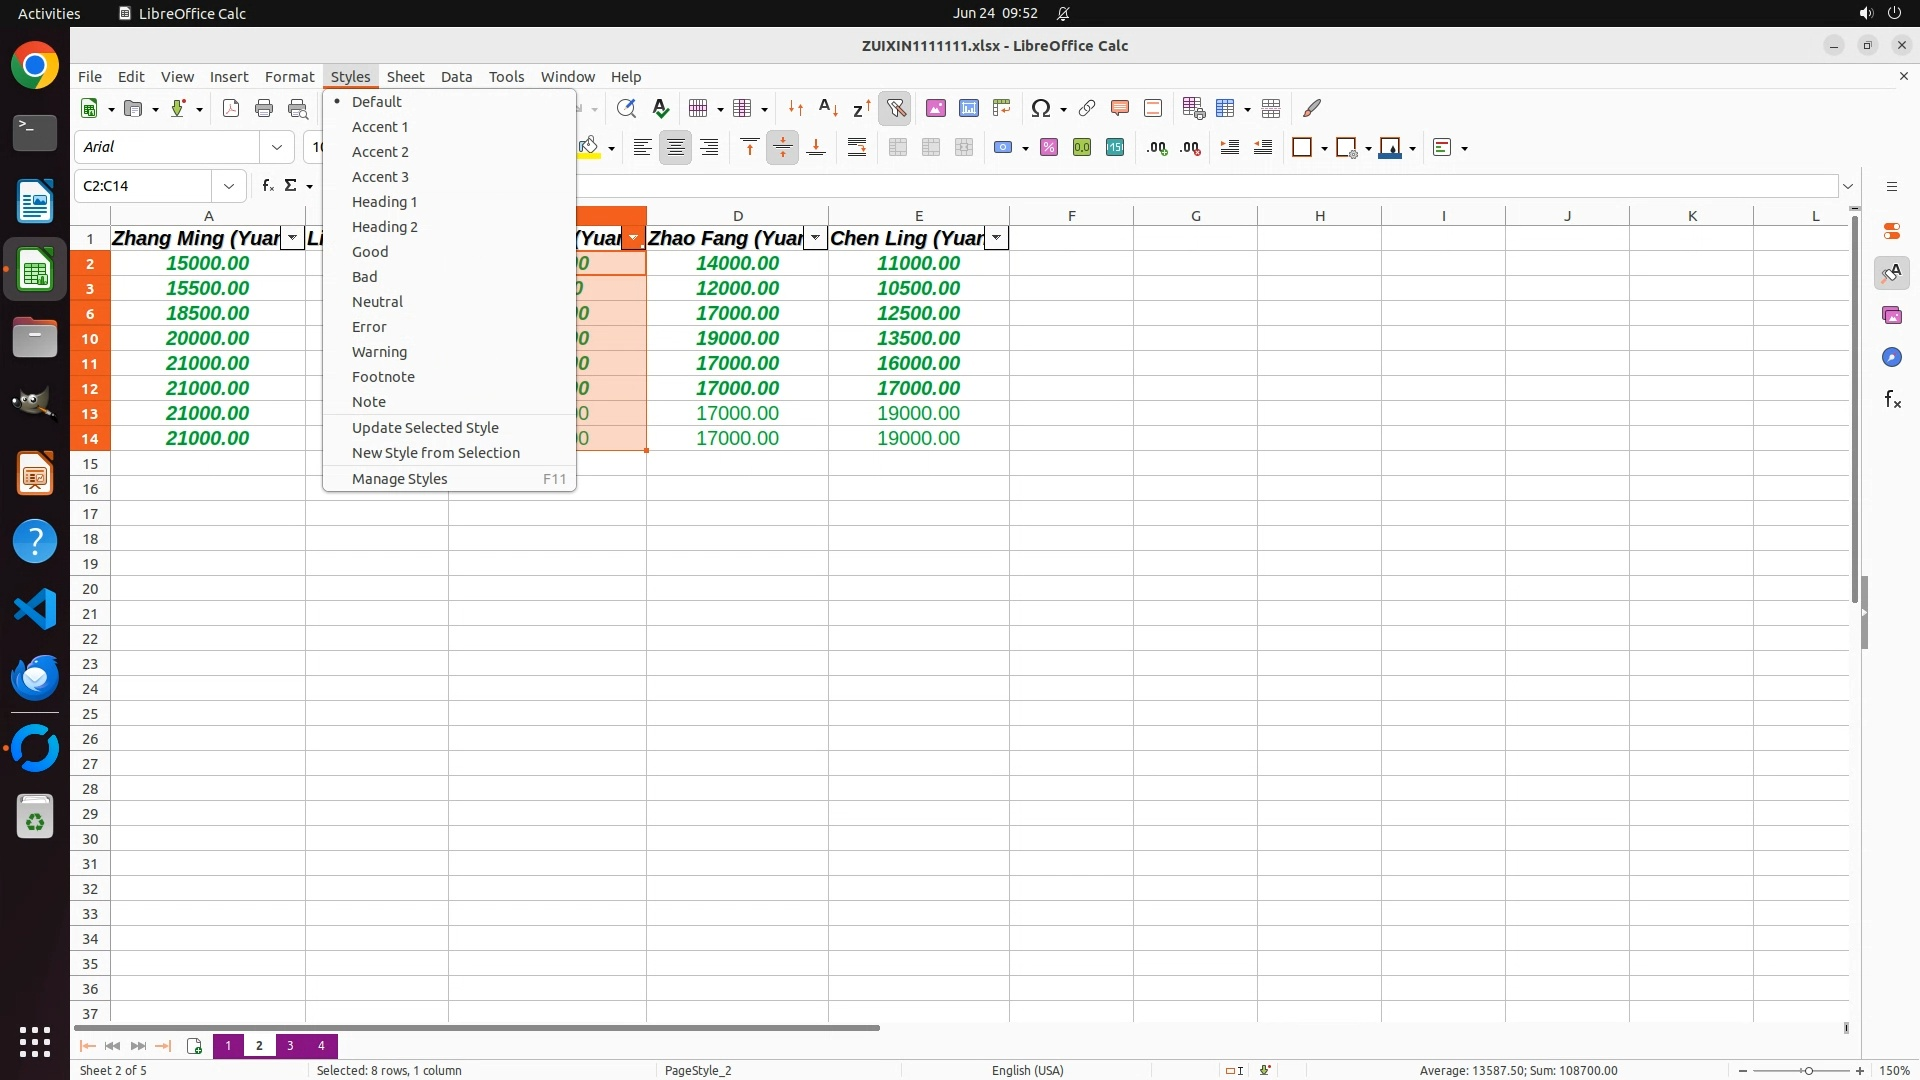
Task: Toggle Wrap Text button
Action: (x=856, y=148)
